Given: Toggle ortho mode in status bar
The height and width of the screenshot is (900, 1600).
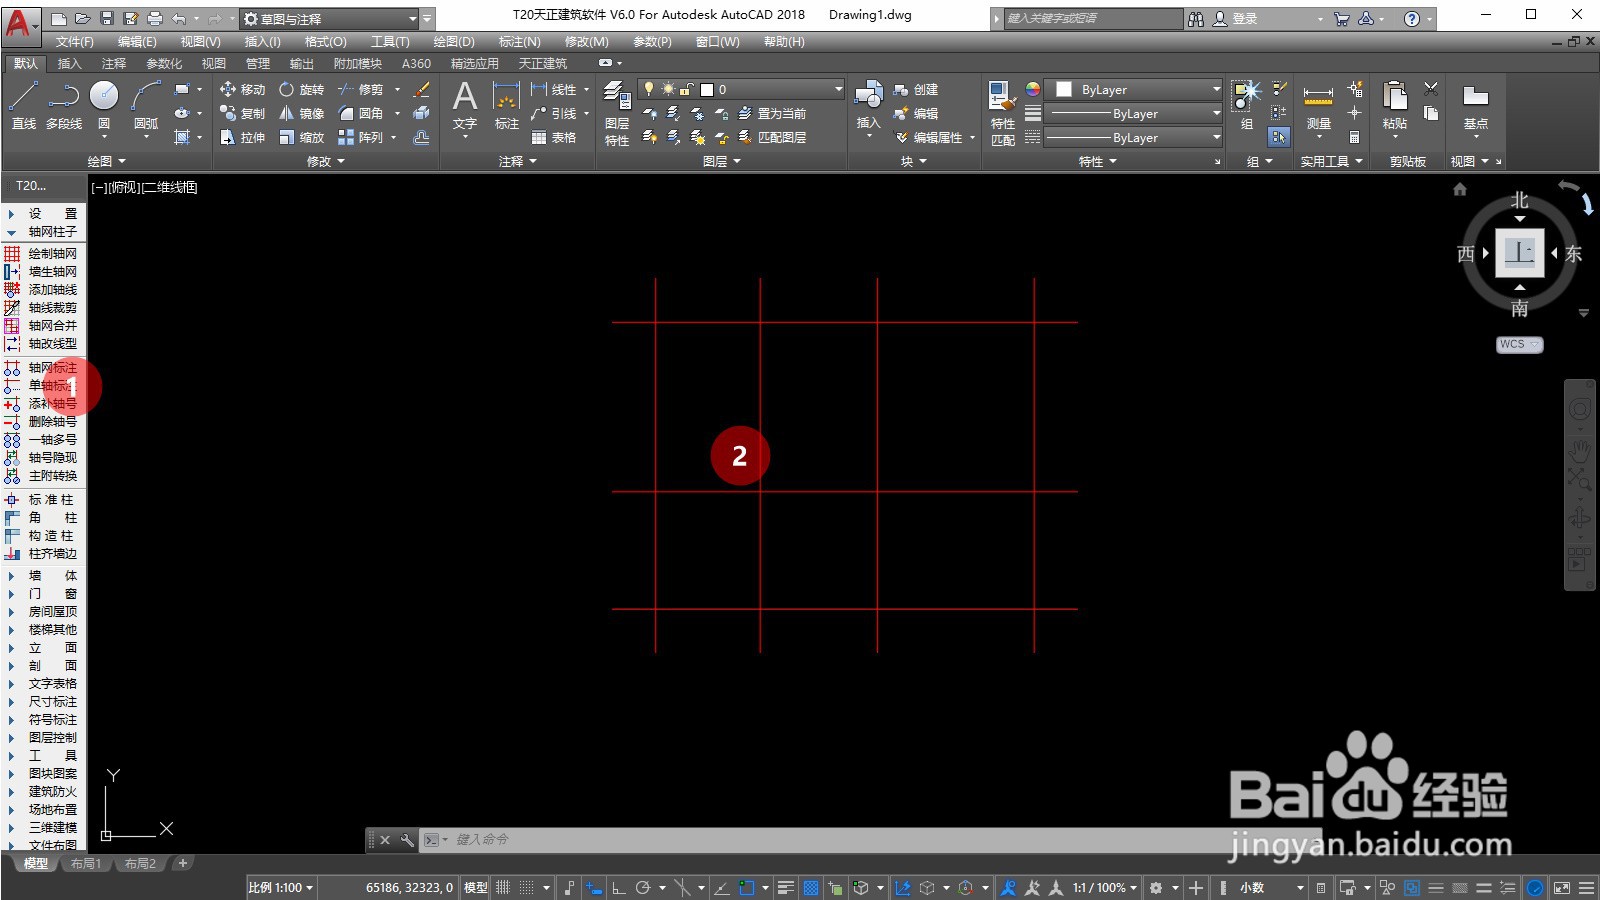Looking at the screenshot, I should [x=619, y=887].
